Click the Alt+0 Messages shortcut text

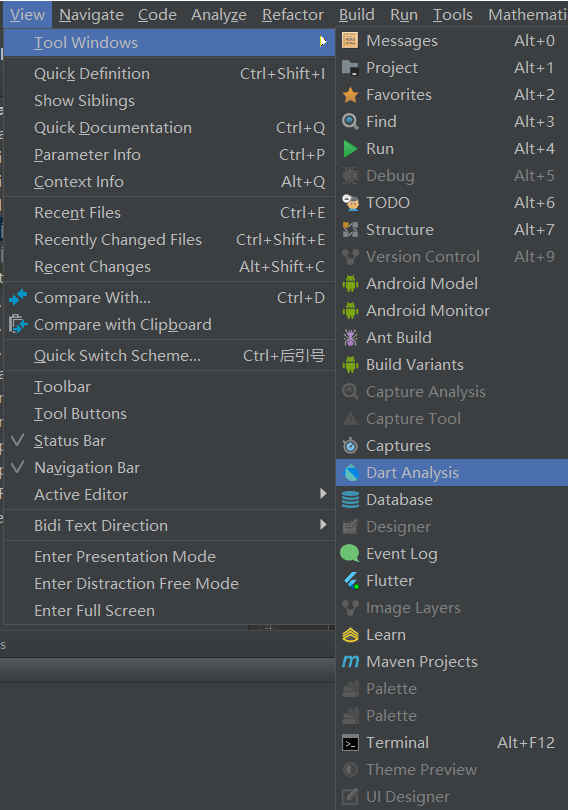pyautogui.click(x=534, y=41)
